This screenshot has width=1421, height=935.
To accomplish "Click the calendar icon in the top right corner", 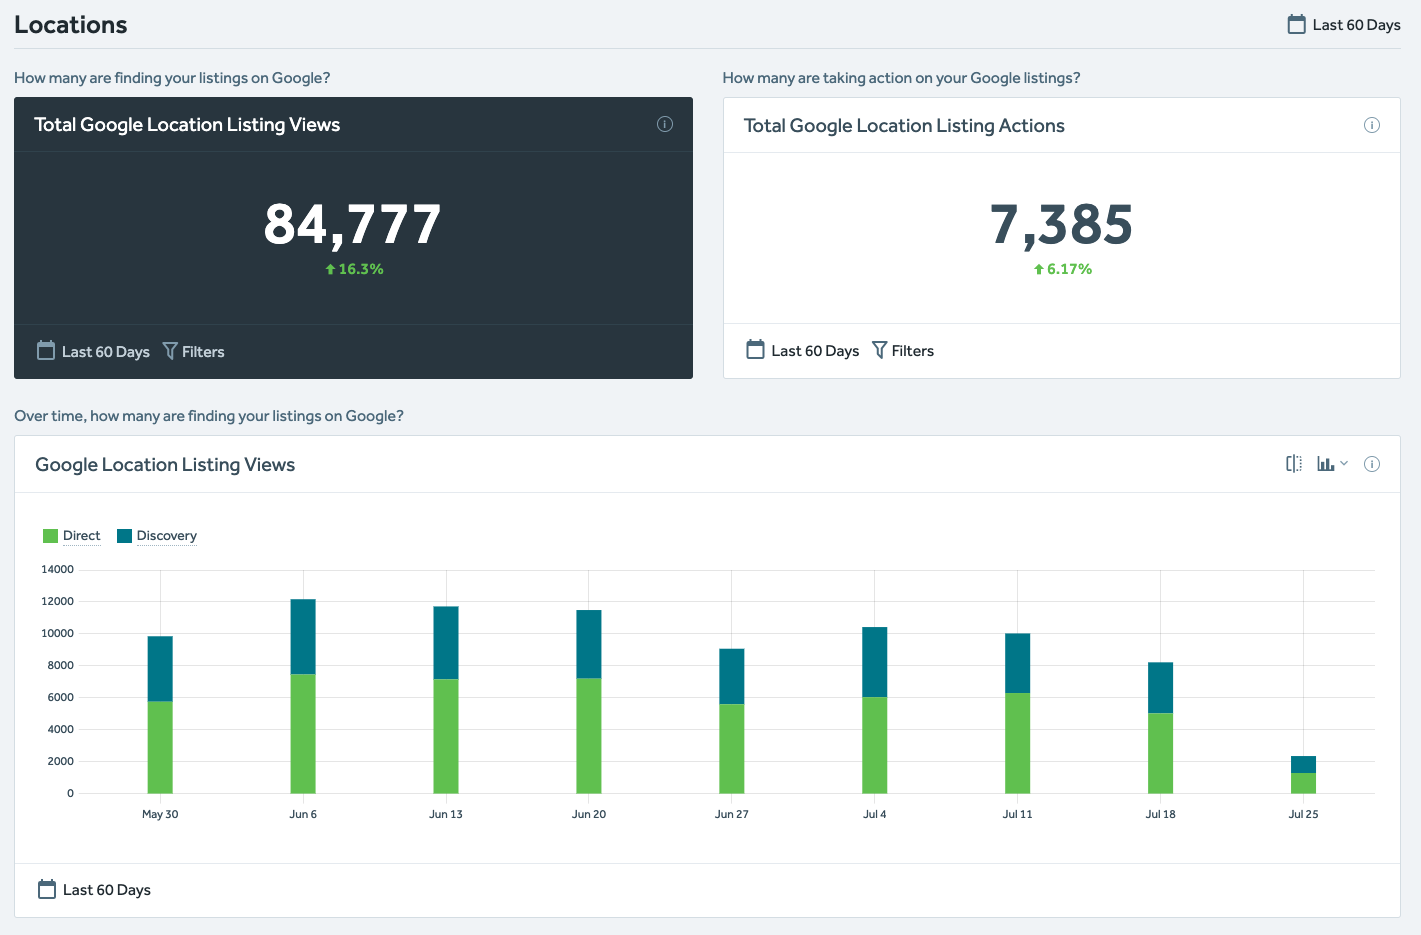I will [1298, 24].
